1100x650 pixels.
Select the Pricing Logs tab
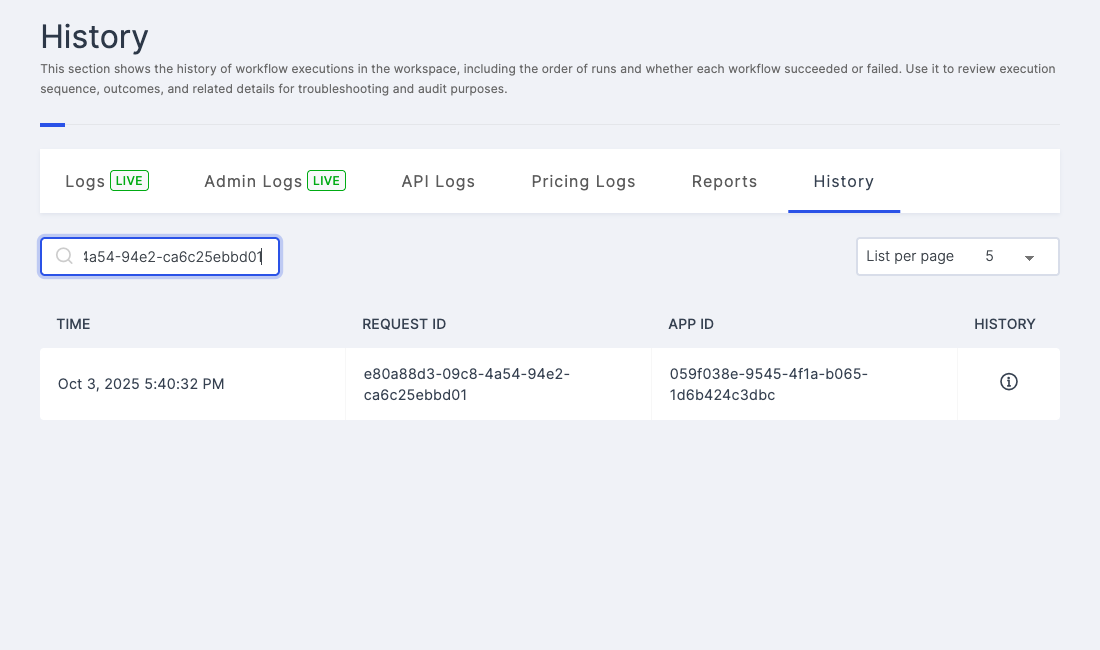[583, 182]
